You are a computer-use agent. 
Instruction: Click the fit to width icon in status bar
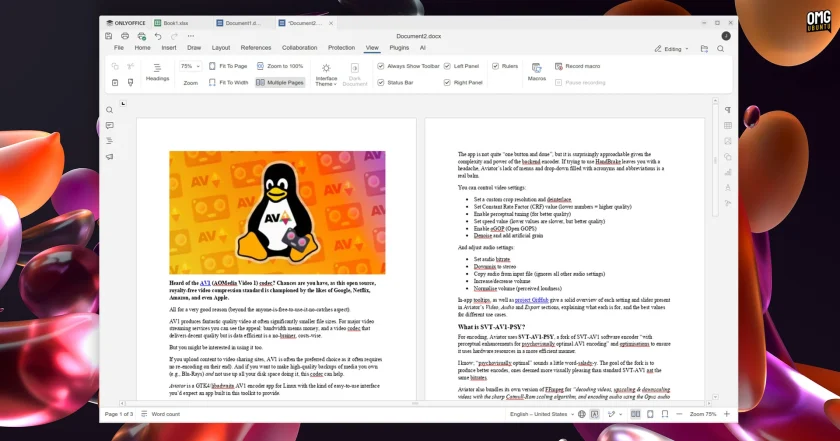coord(665,414)
